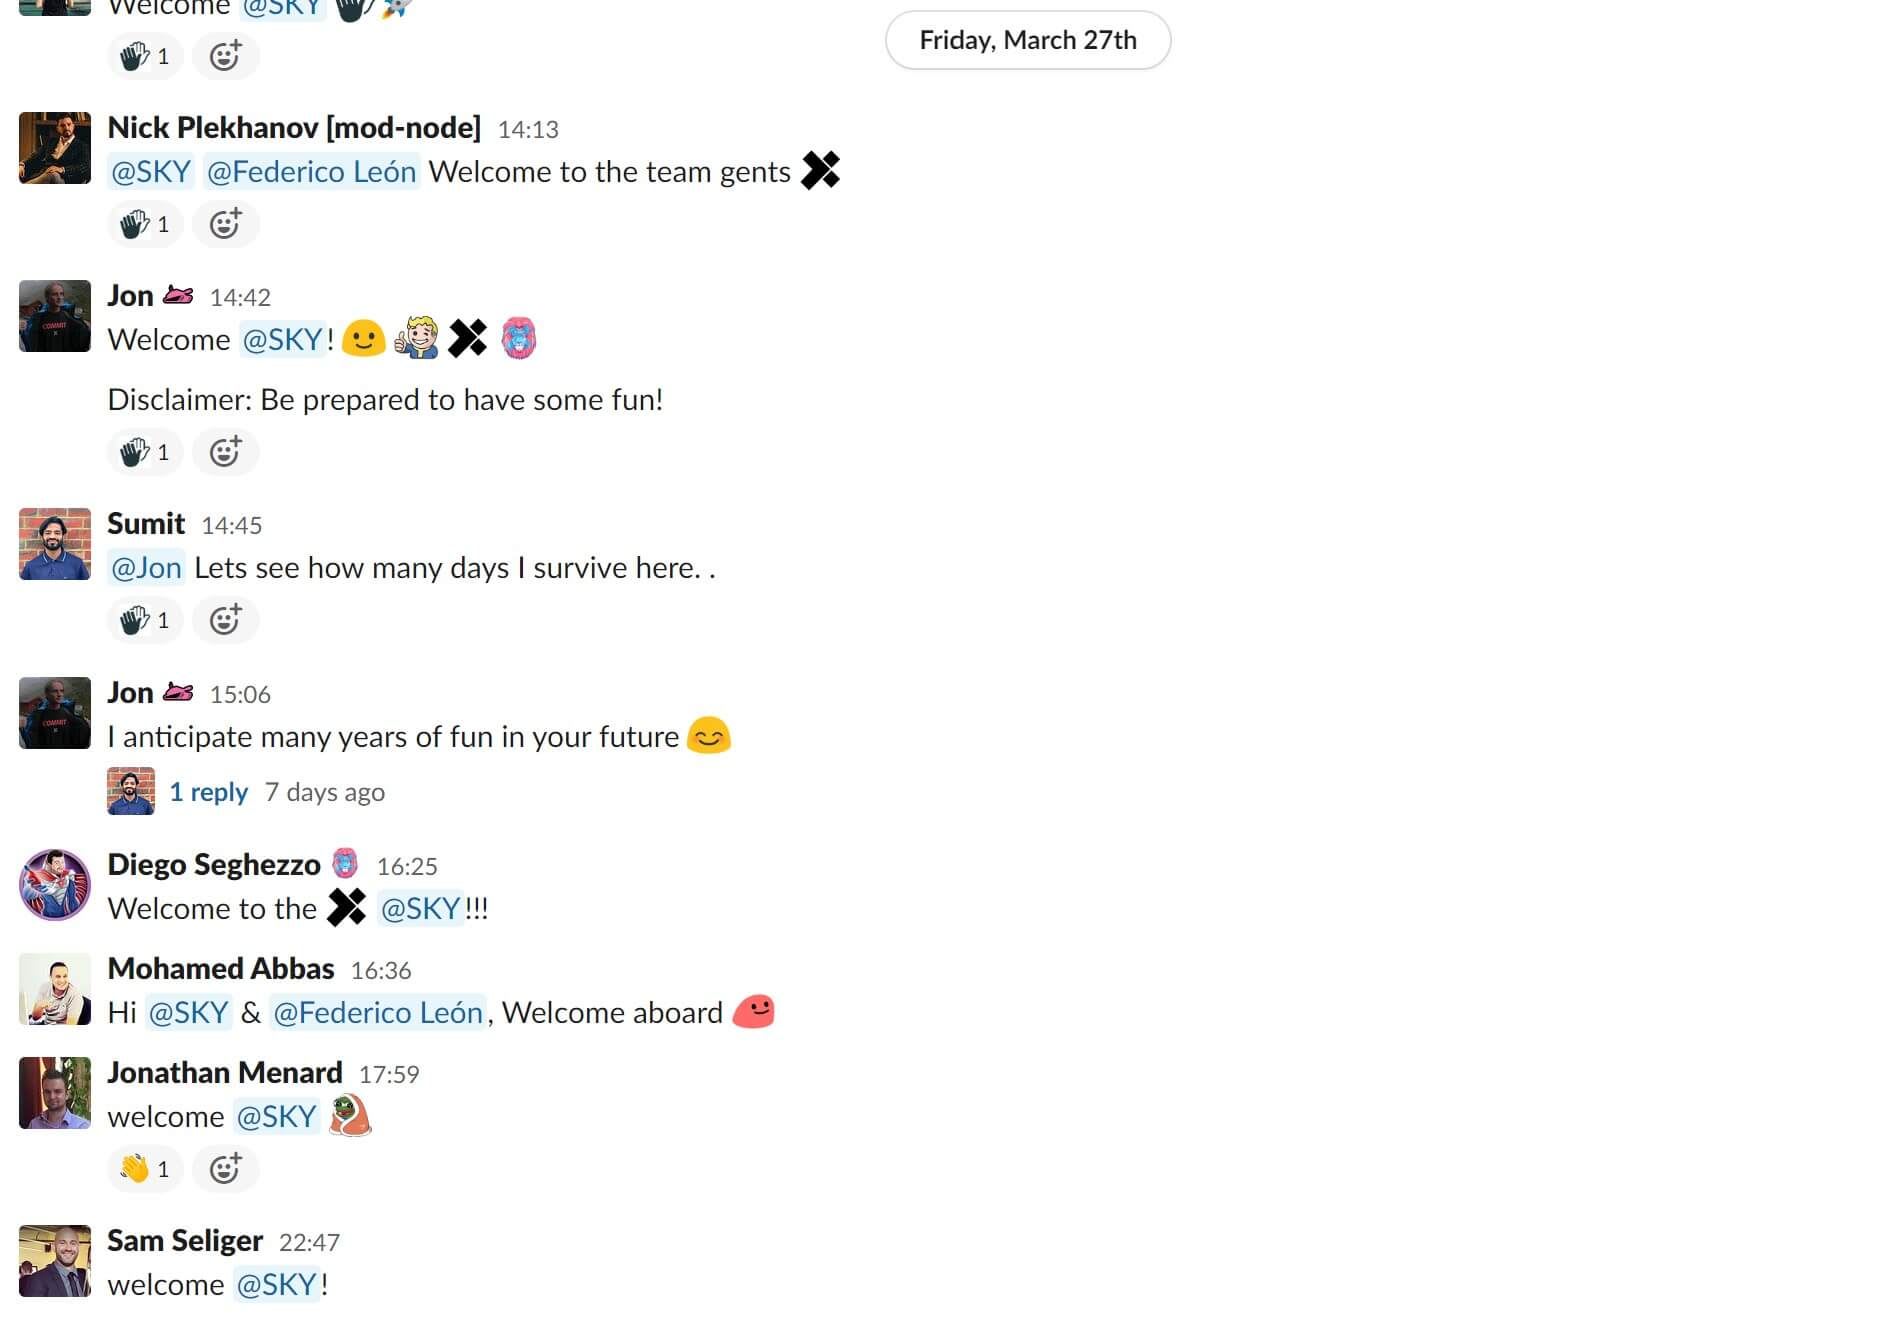Click the frog emoji in Jonathan Menard's message
1902x1318 pixels.
coord(350,1115)
